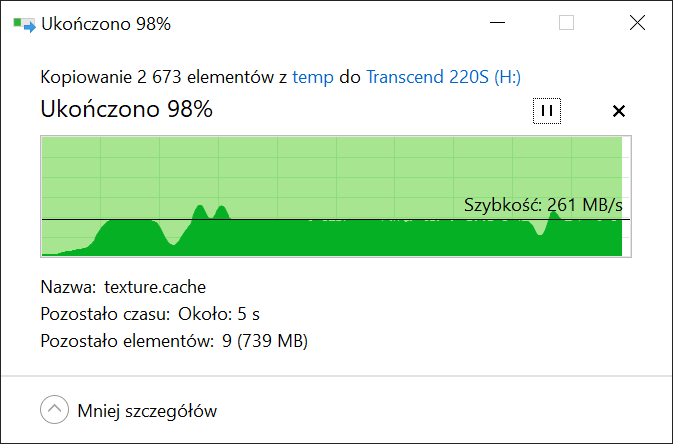Click the remaining items value 9 (739 MB)
The width and height of the screenshot is (673, 444).
point(265,341)
